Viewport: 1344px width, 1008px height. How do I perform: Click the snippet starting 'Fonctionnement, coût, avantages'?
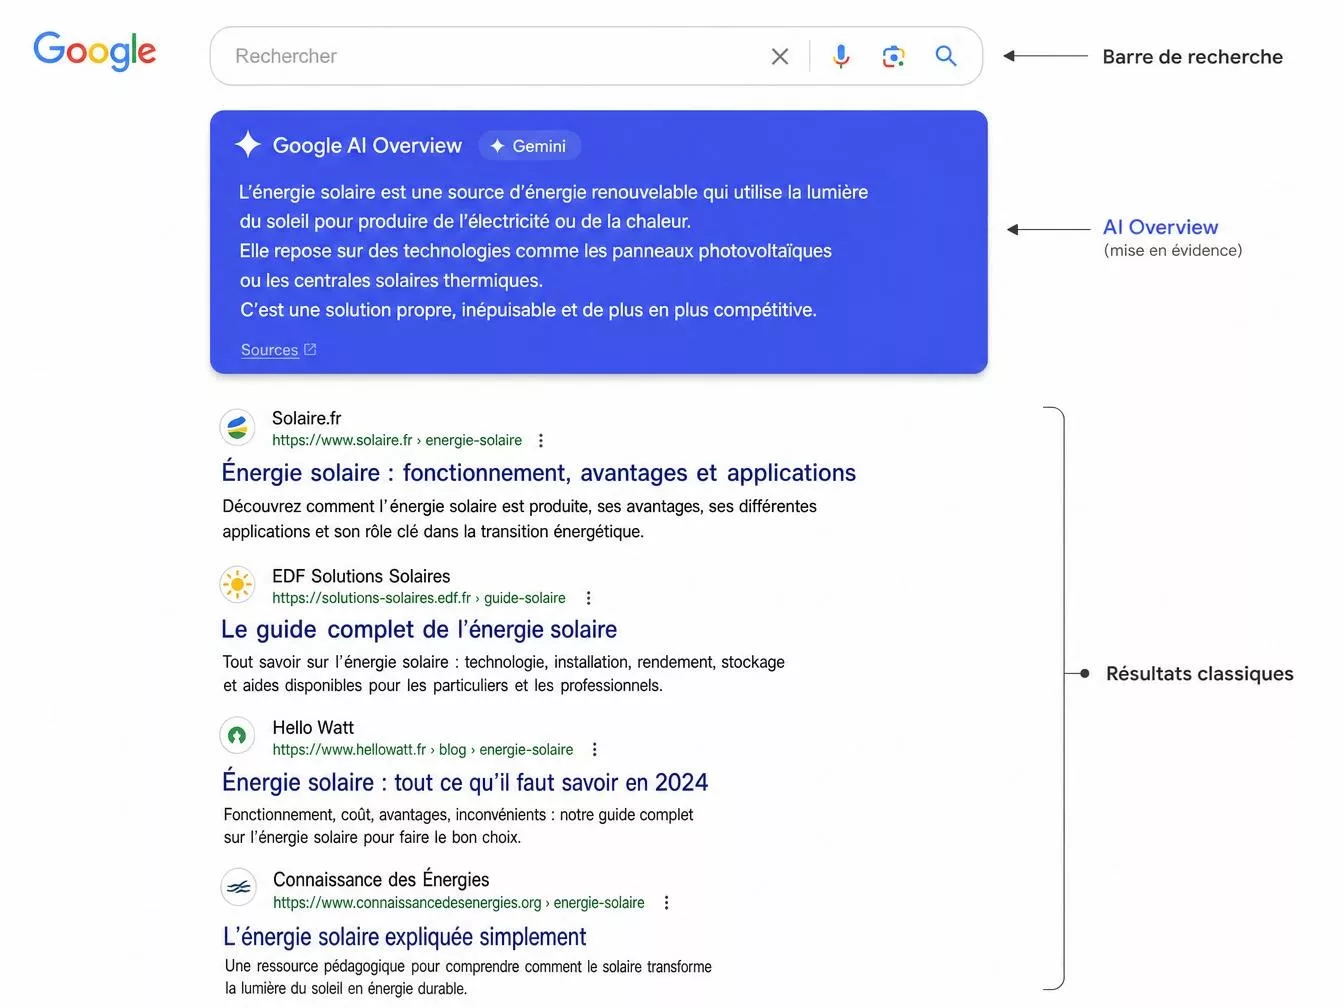pos(458,826)
